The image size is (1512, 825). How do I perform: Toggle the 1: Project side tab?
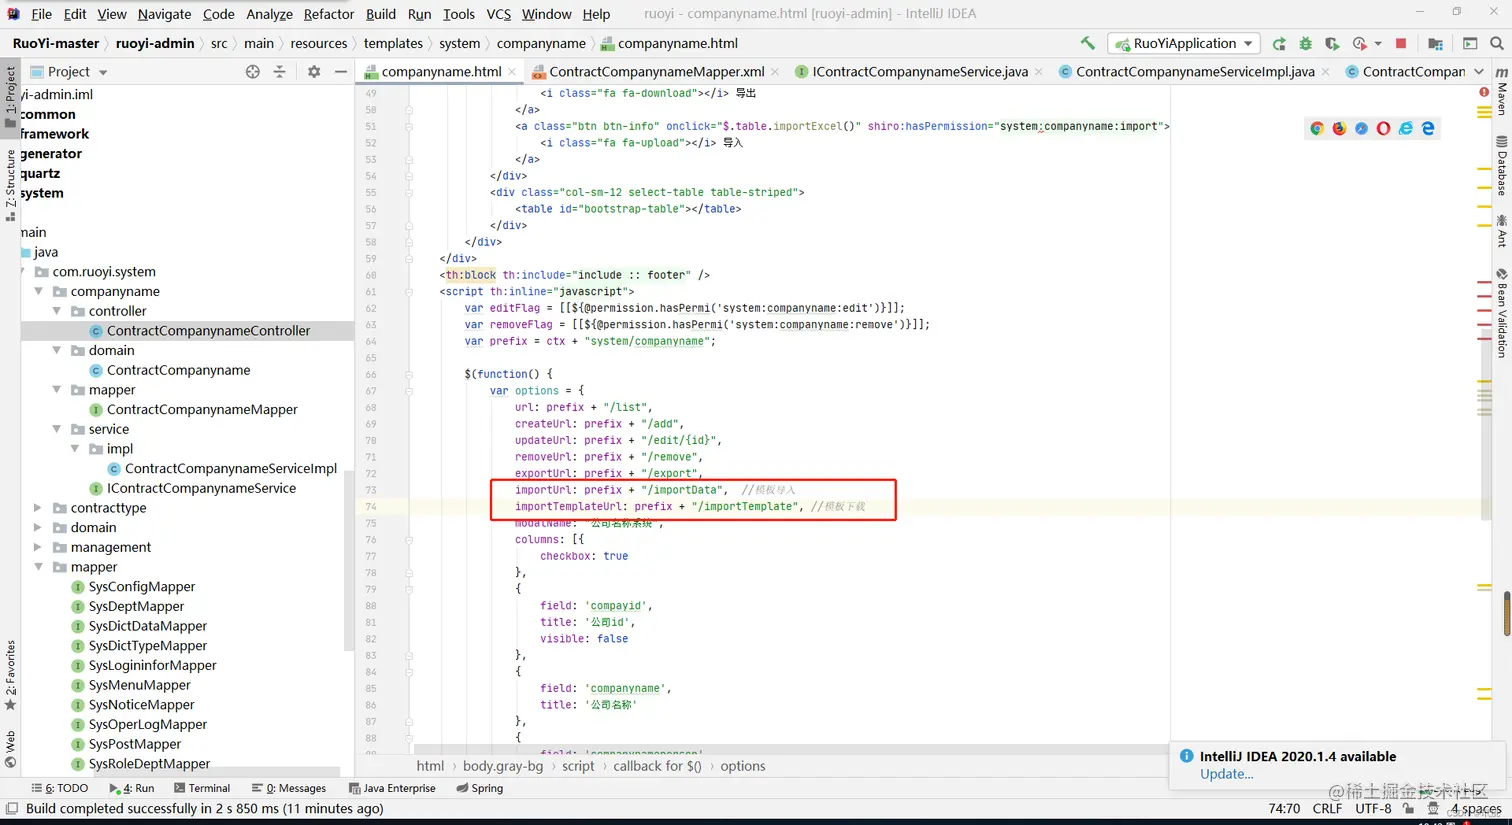pos(10,97)
